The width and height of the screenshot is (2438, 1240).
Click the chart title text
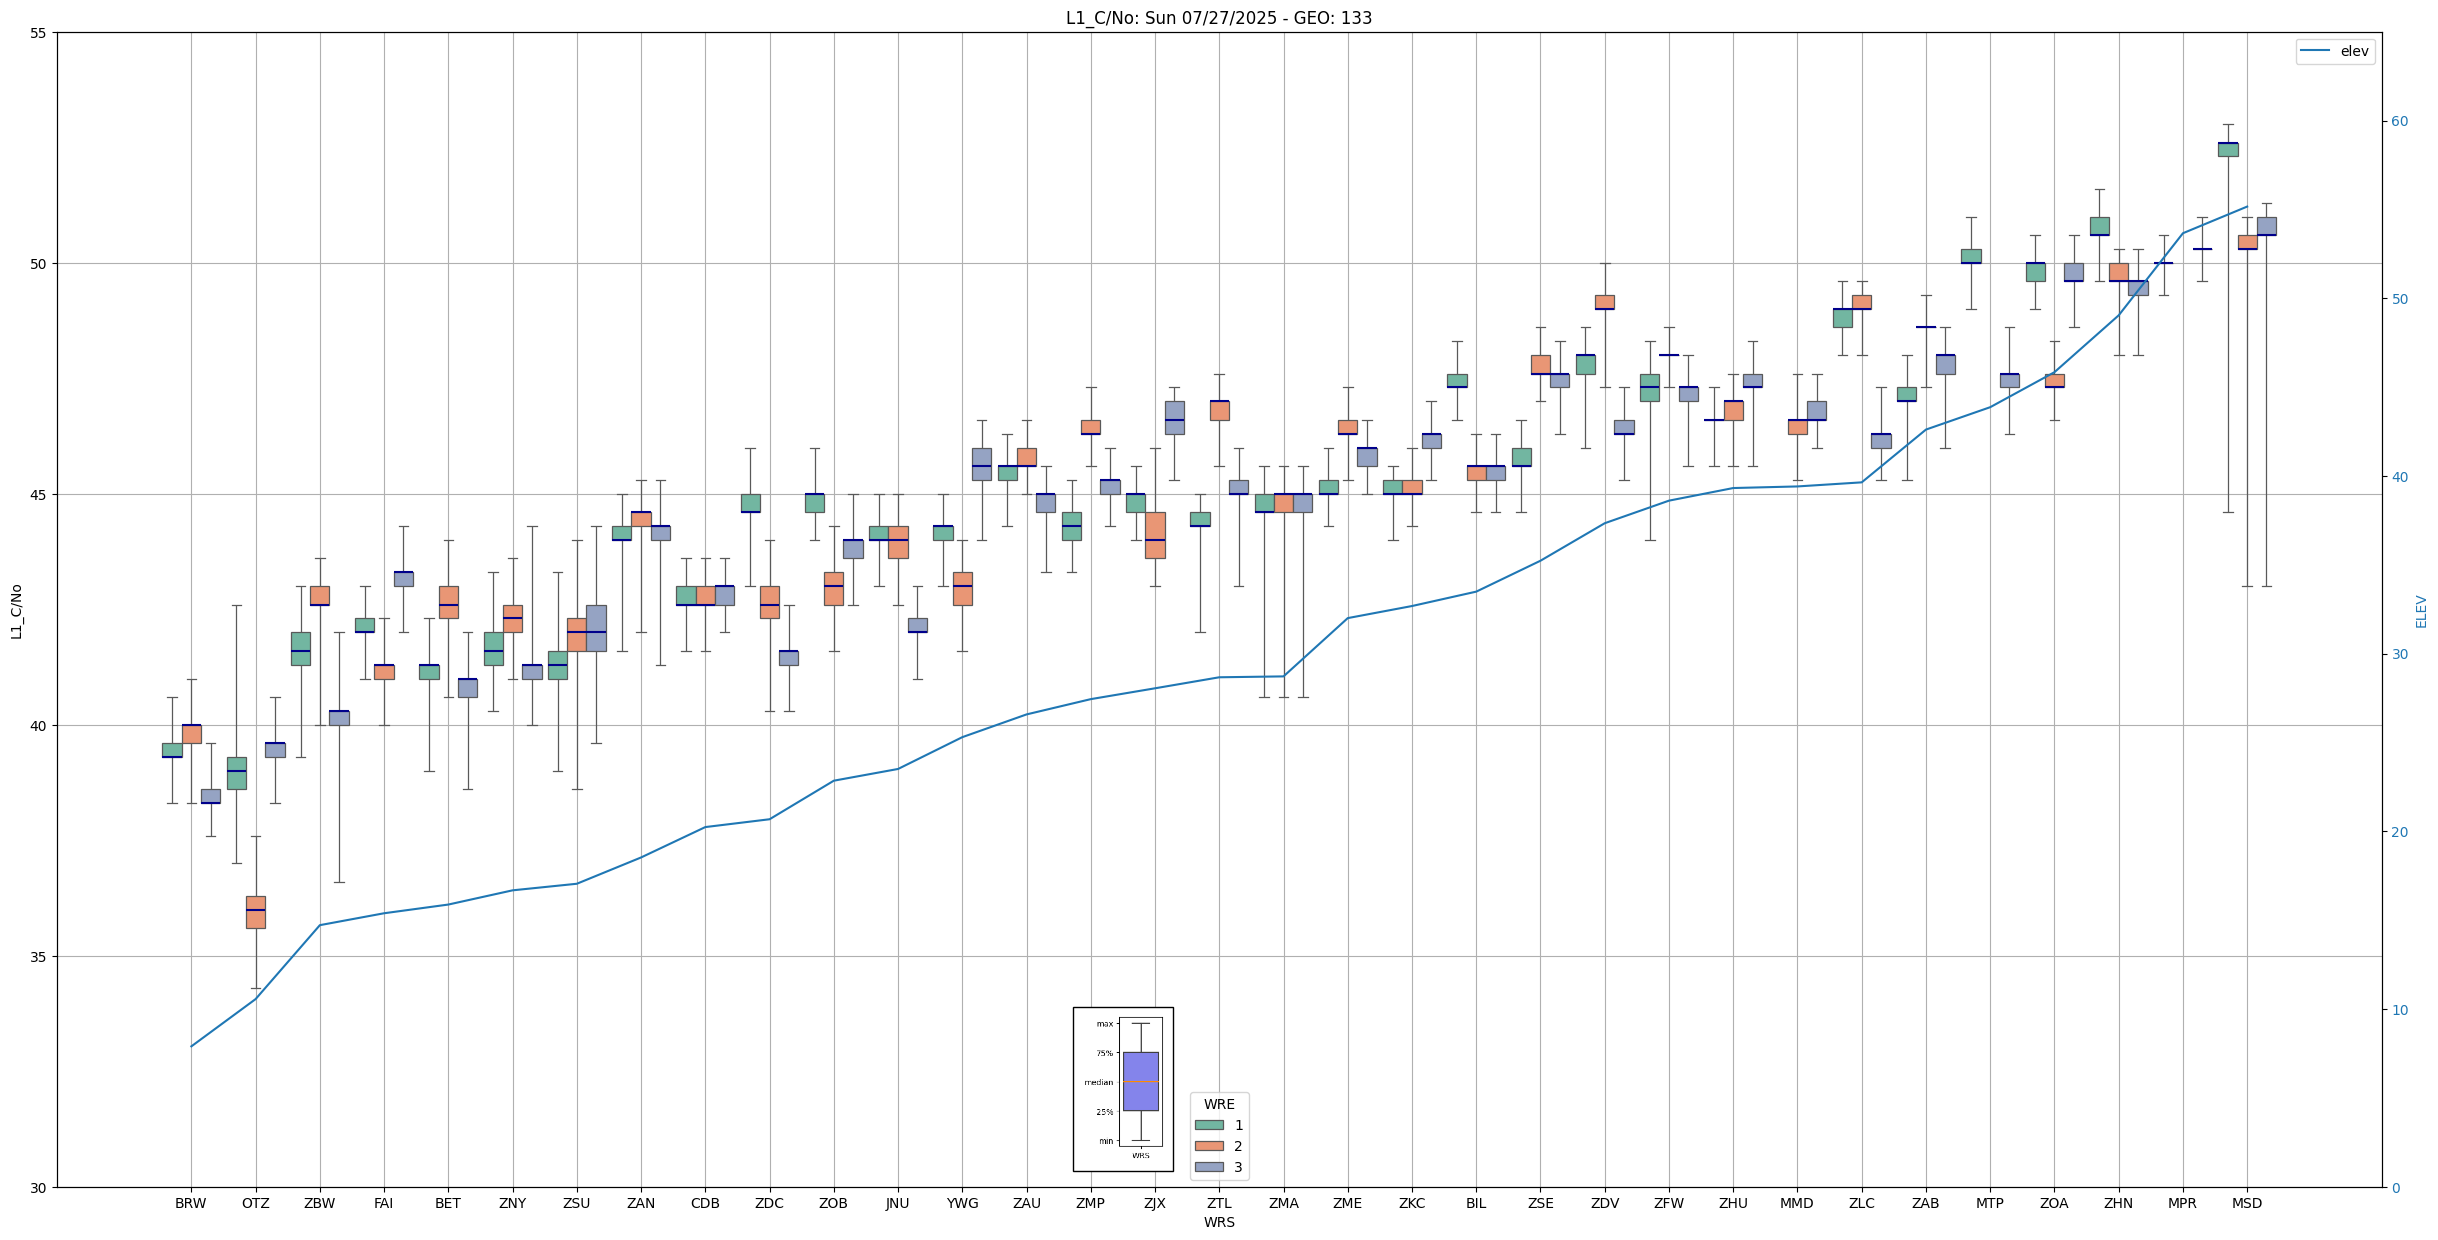(x=1218, y=18)
